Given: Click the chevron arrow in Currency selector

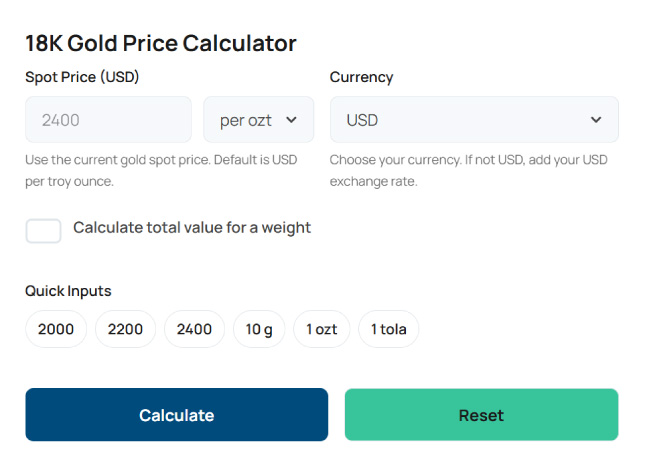Looking at the screenshot, I should [596, 120].
